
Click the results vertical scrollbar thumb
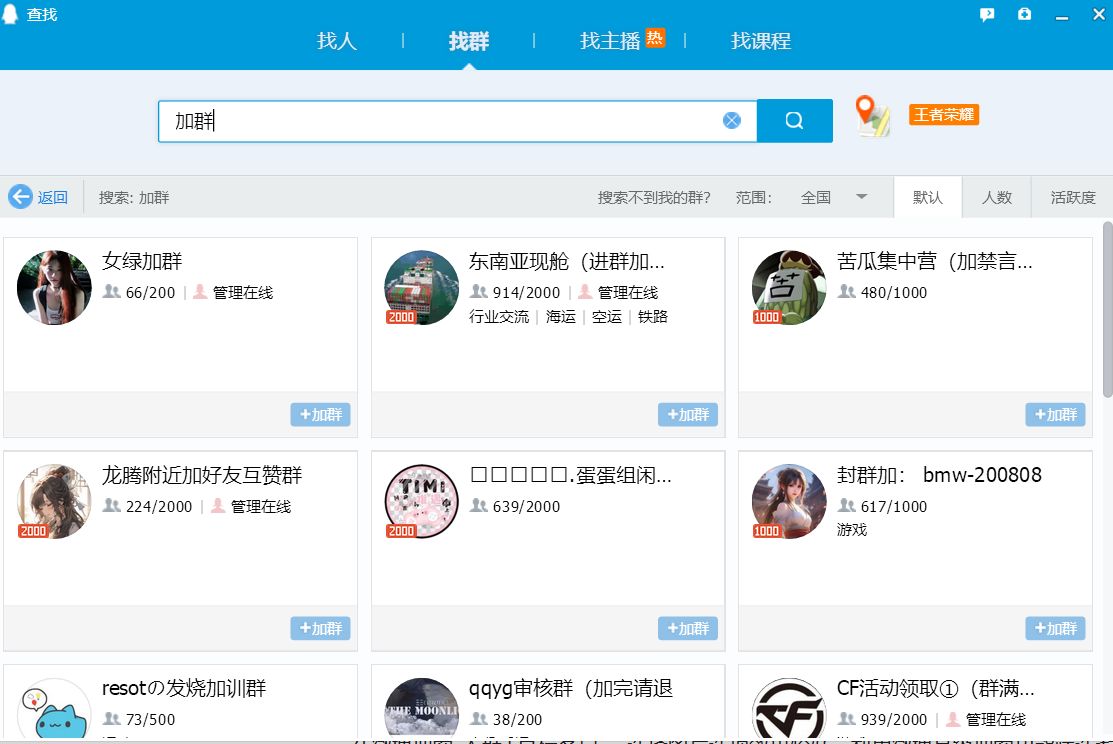(1107, 309)
